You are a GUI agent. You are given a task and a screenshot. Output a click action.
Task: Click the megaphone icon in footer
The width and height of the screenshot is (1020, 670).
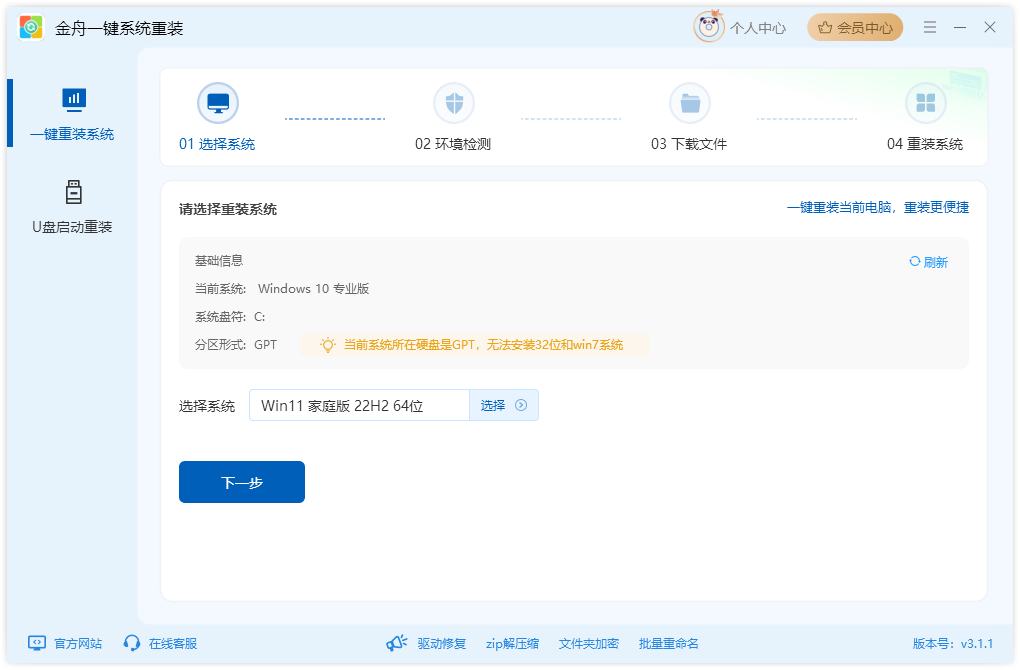396,643
